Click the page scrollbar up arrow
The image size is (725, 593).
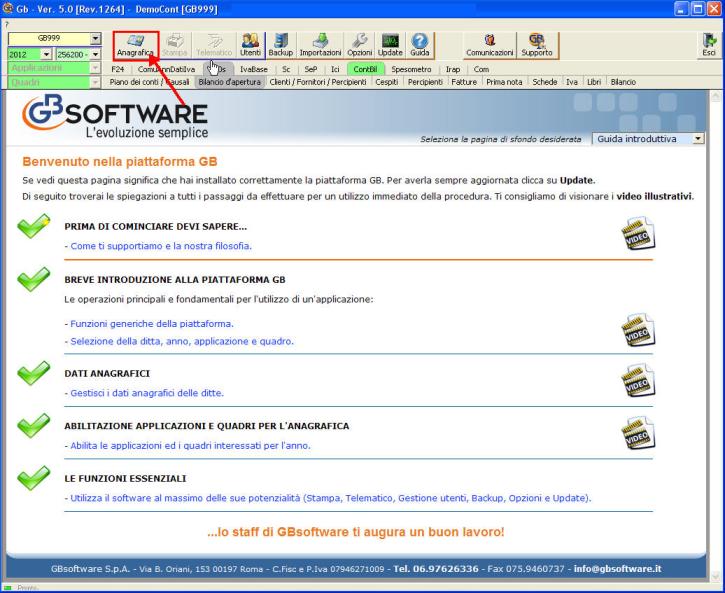click(x=715, y=96)
